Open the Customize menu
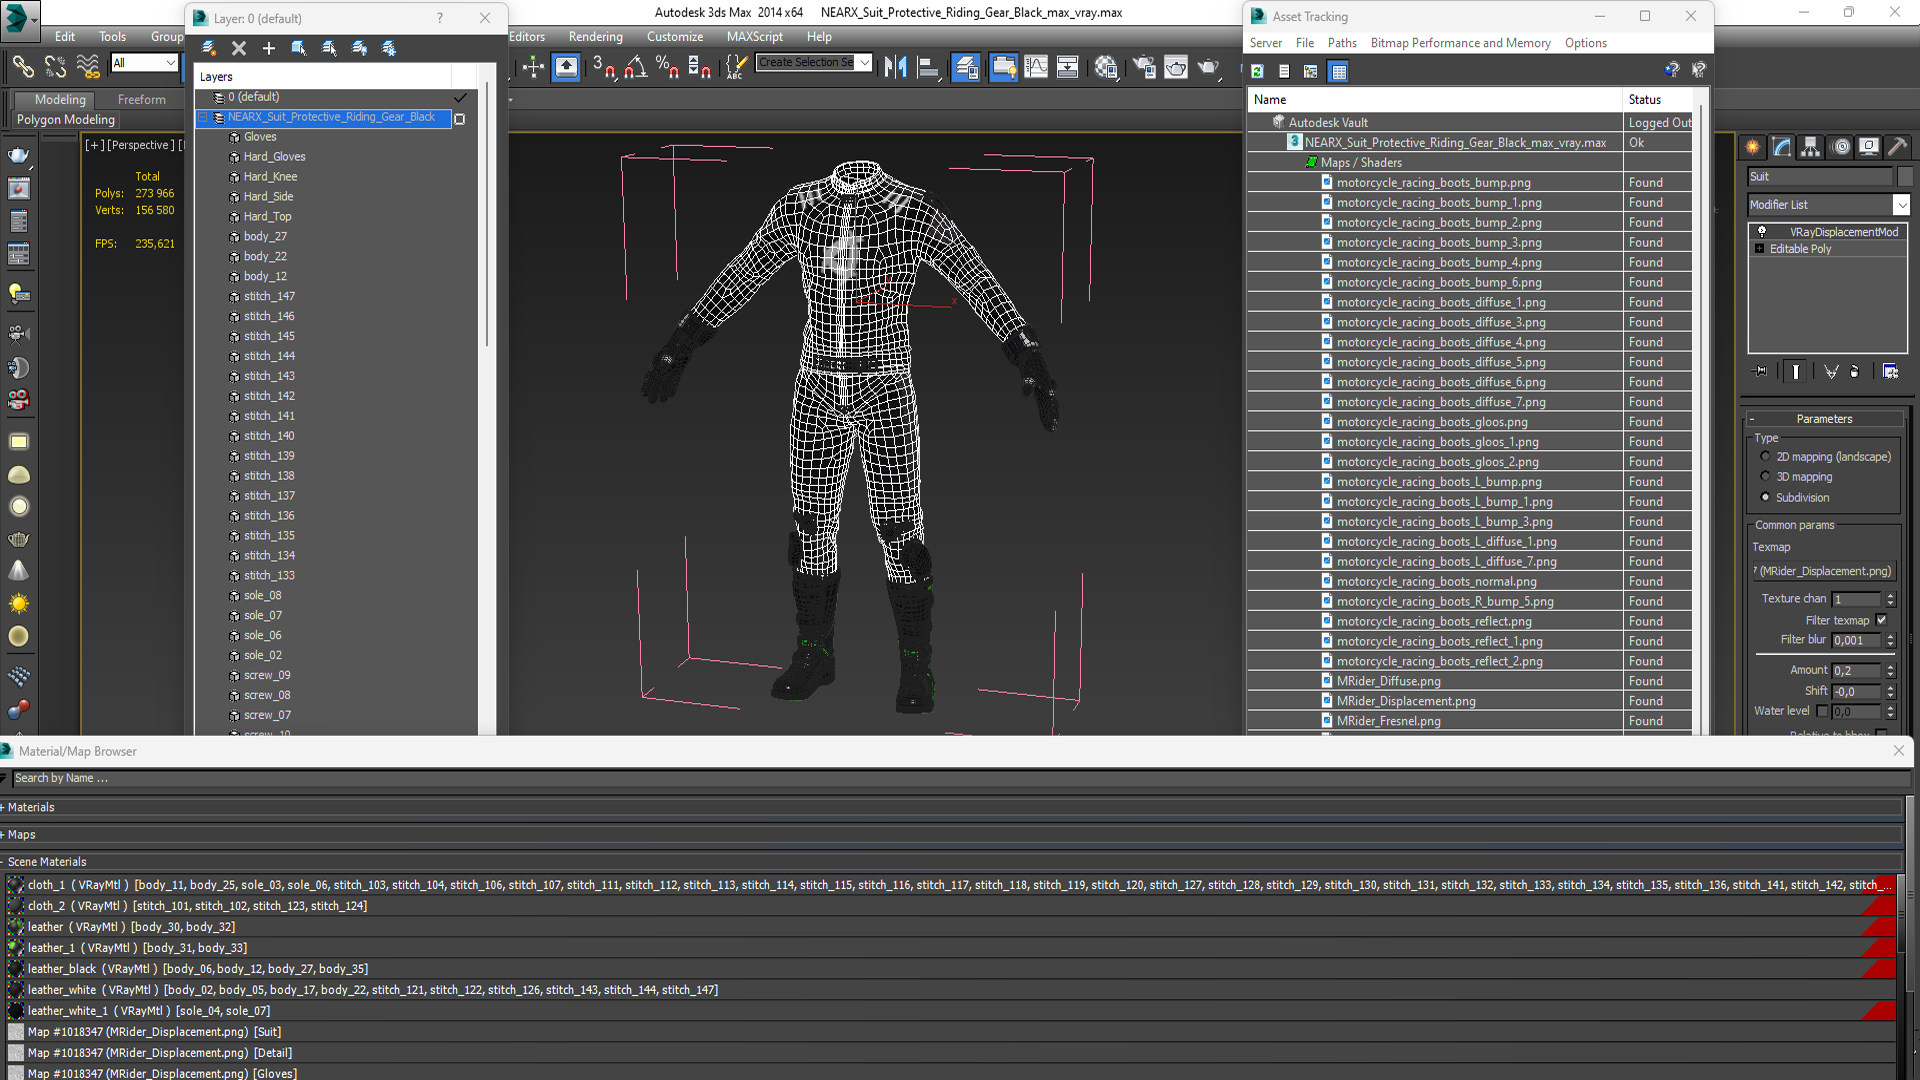 (x=674, y=36)
